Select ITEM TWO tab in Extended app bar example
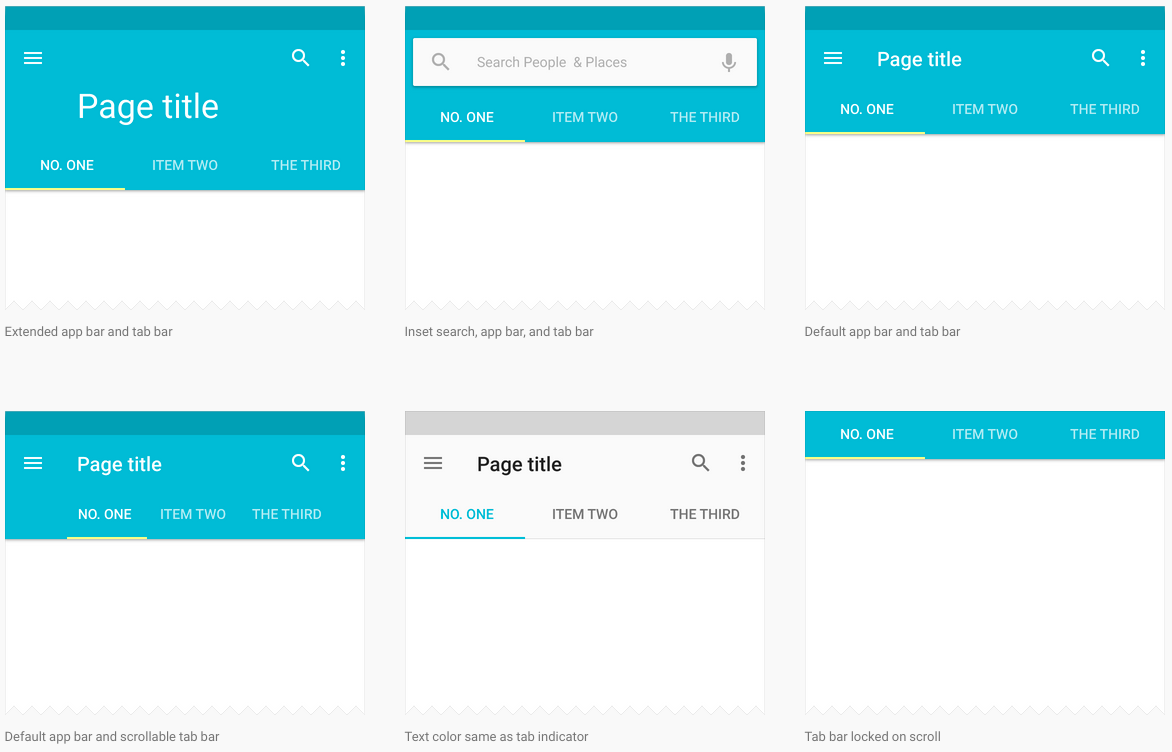This screenshot has height=752, width=1172. point(185,165)
